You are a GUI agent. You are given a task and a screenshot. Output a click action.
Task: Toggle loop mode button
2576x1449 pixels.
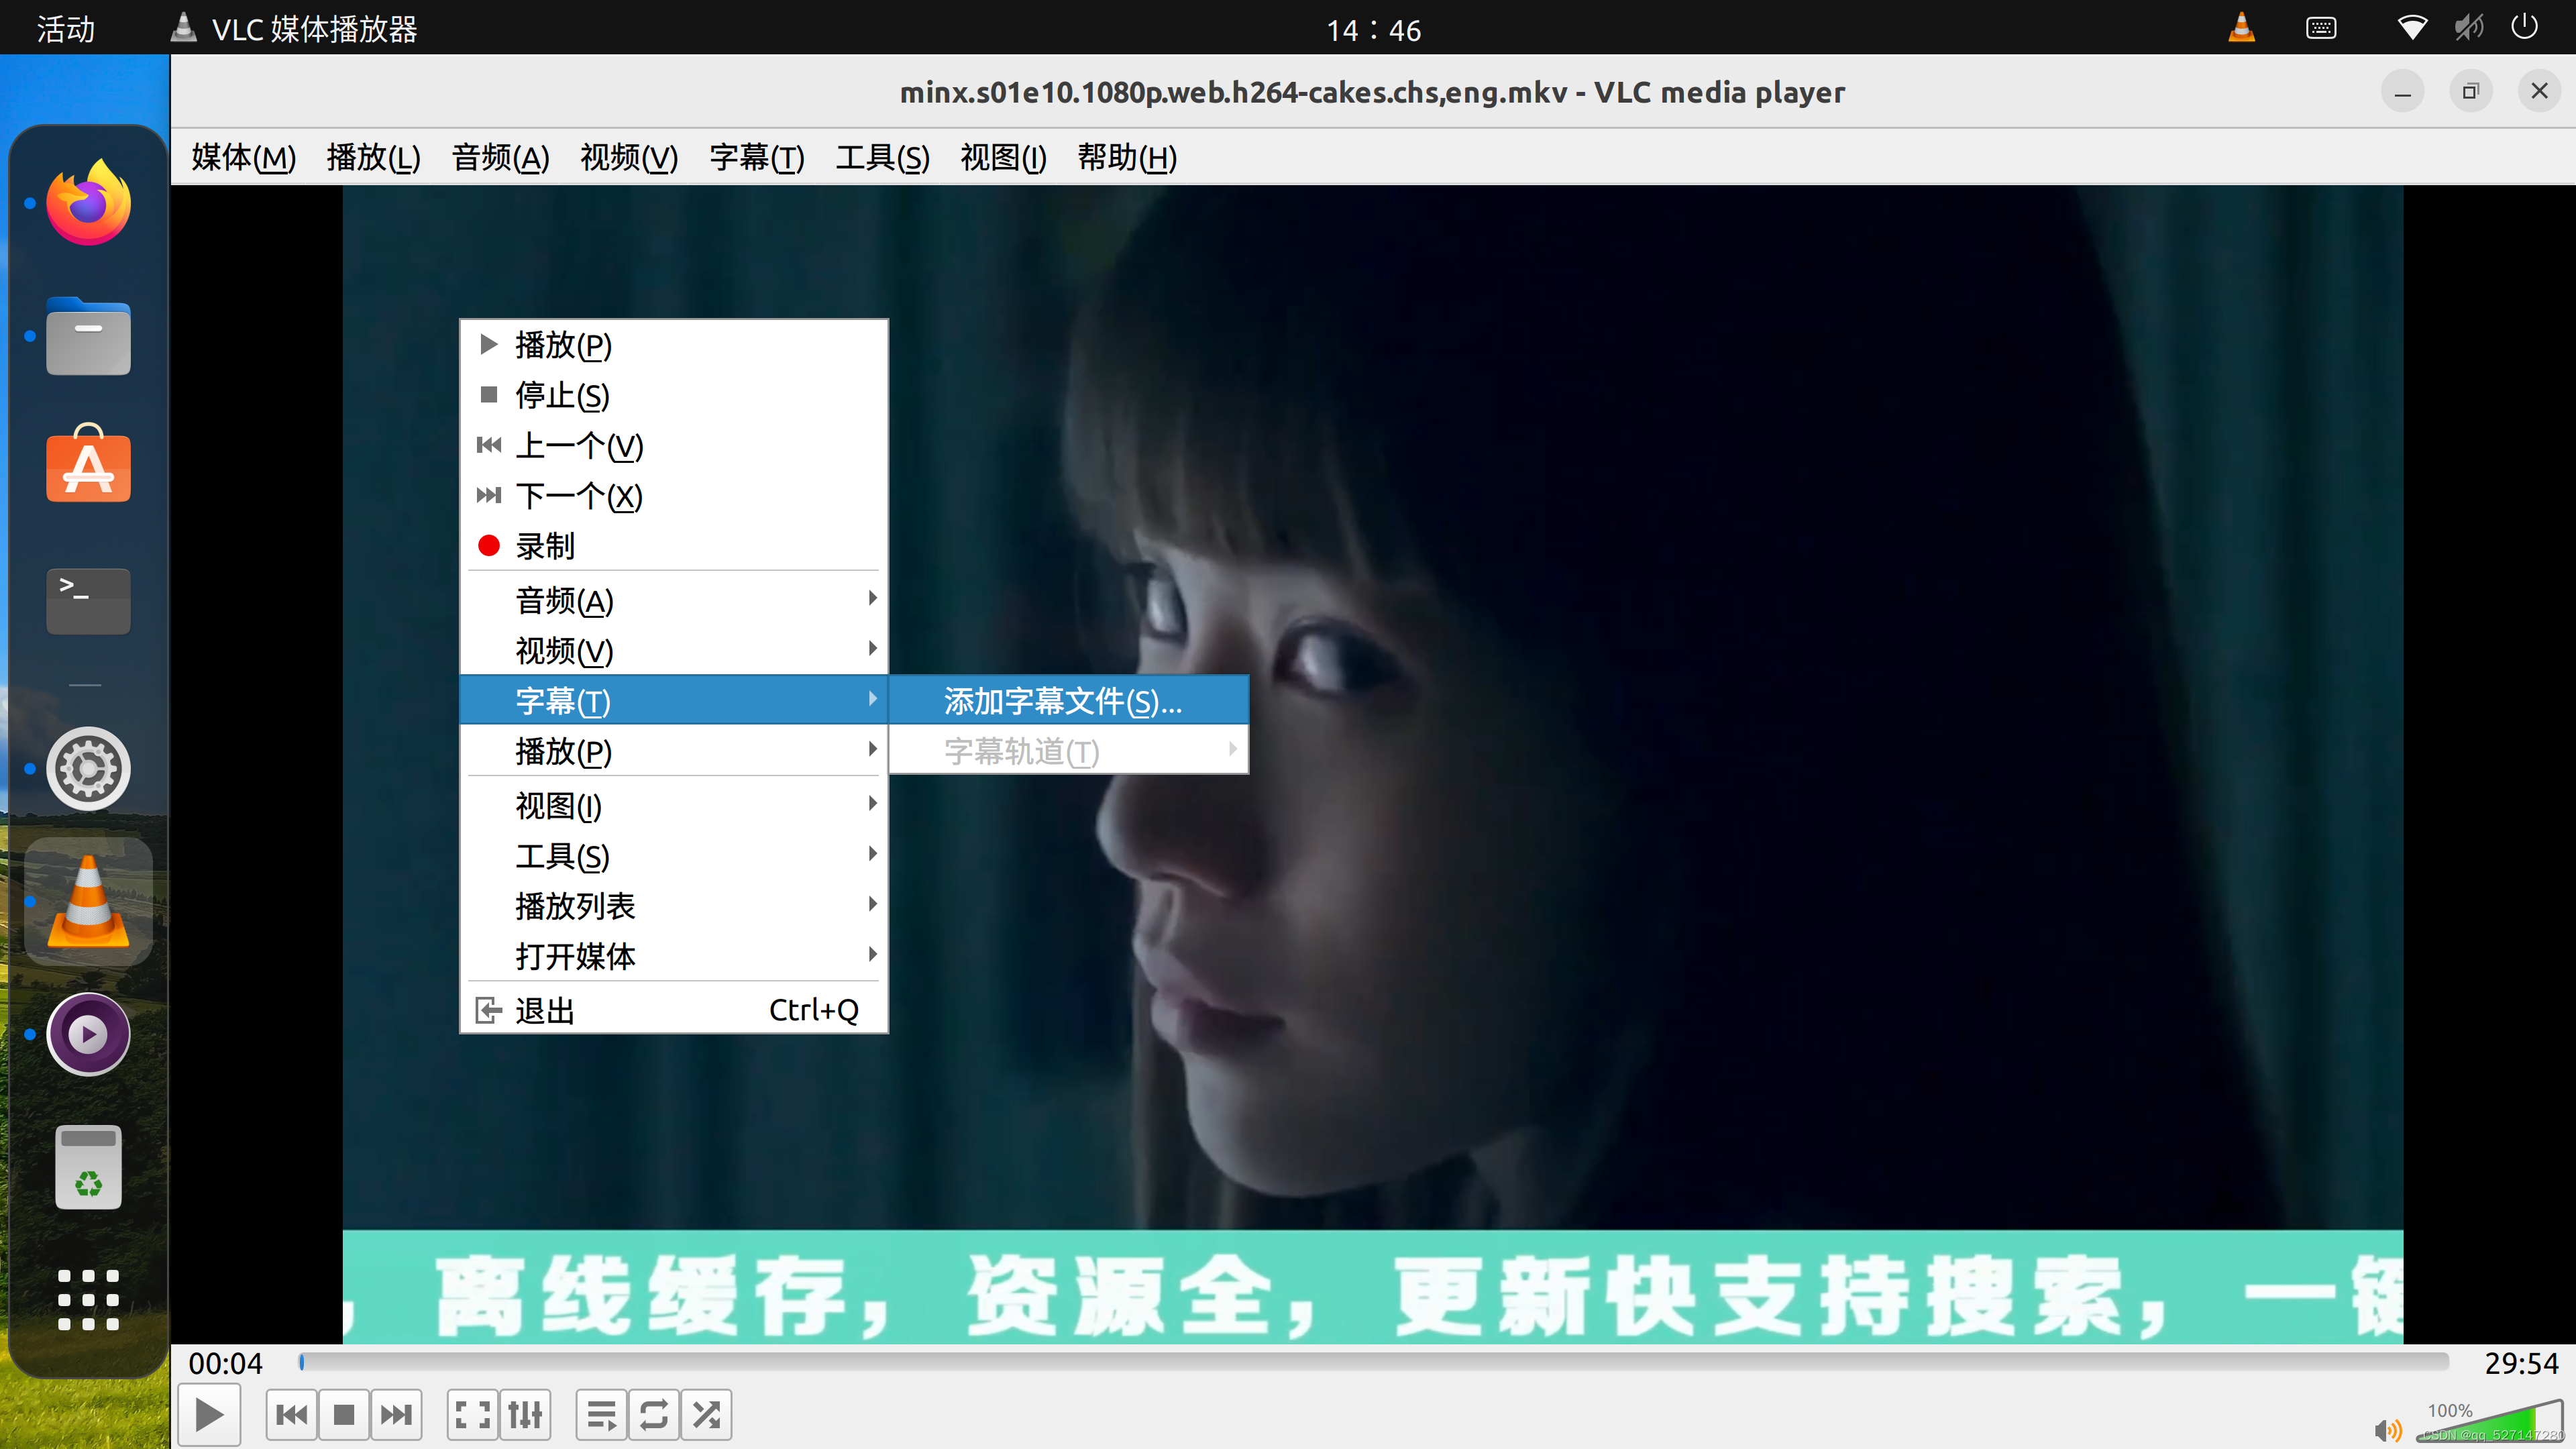(x=654, y=1415)
